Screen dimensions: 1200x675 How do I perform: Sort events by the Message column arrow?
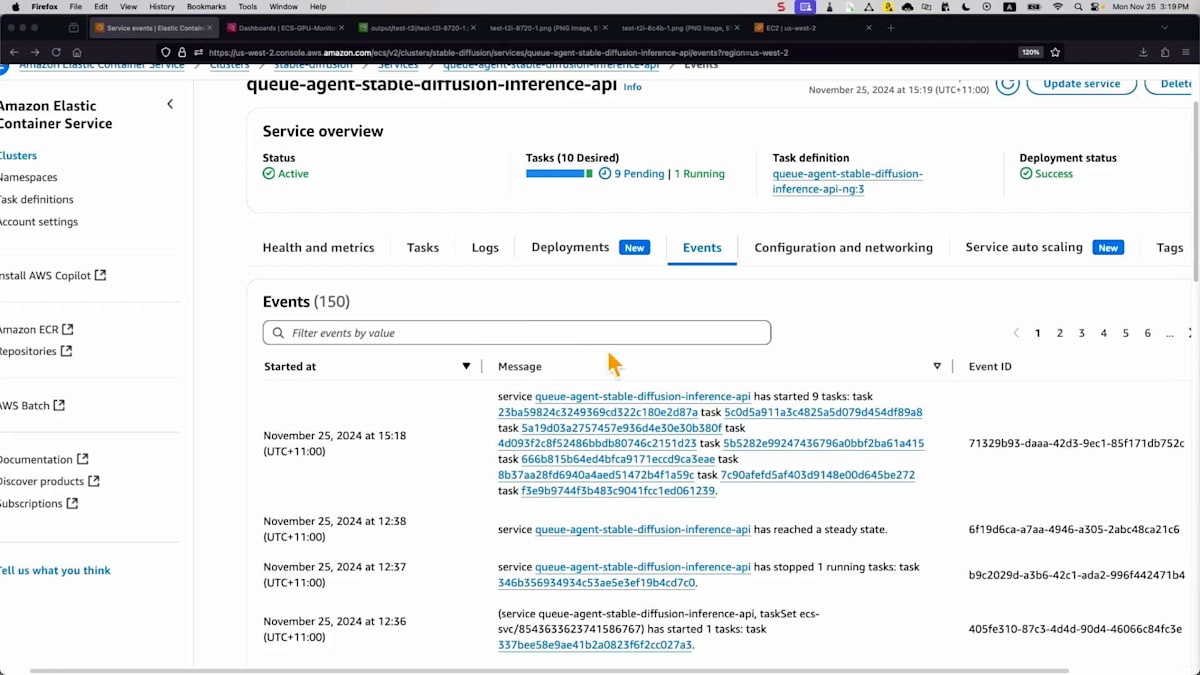(x=937, y=366)
